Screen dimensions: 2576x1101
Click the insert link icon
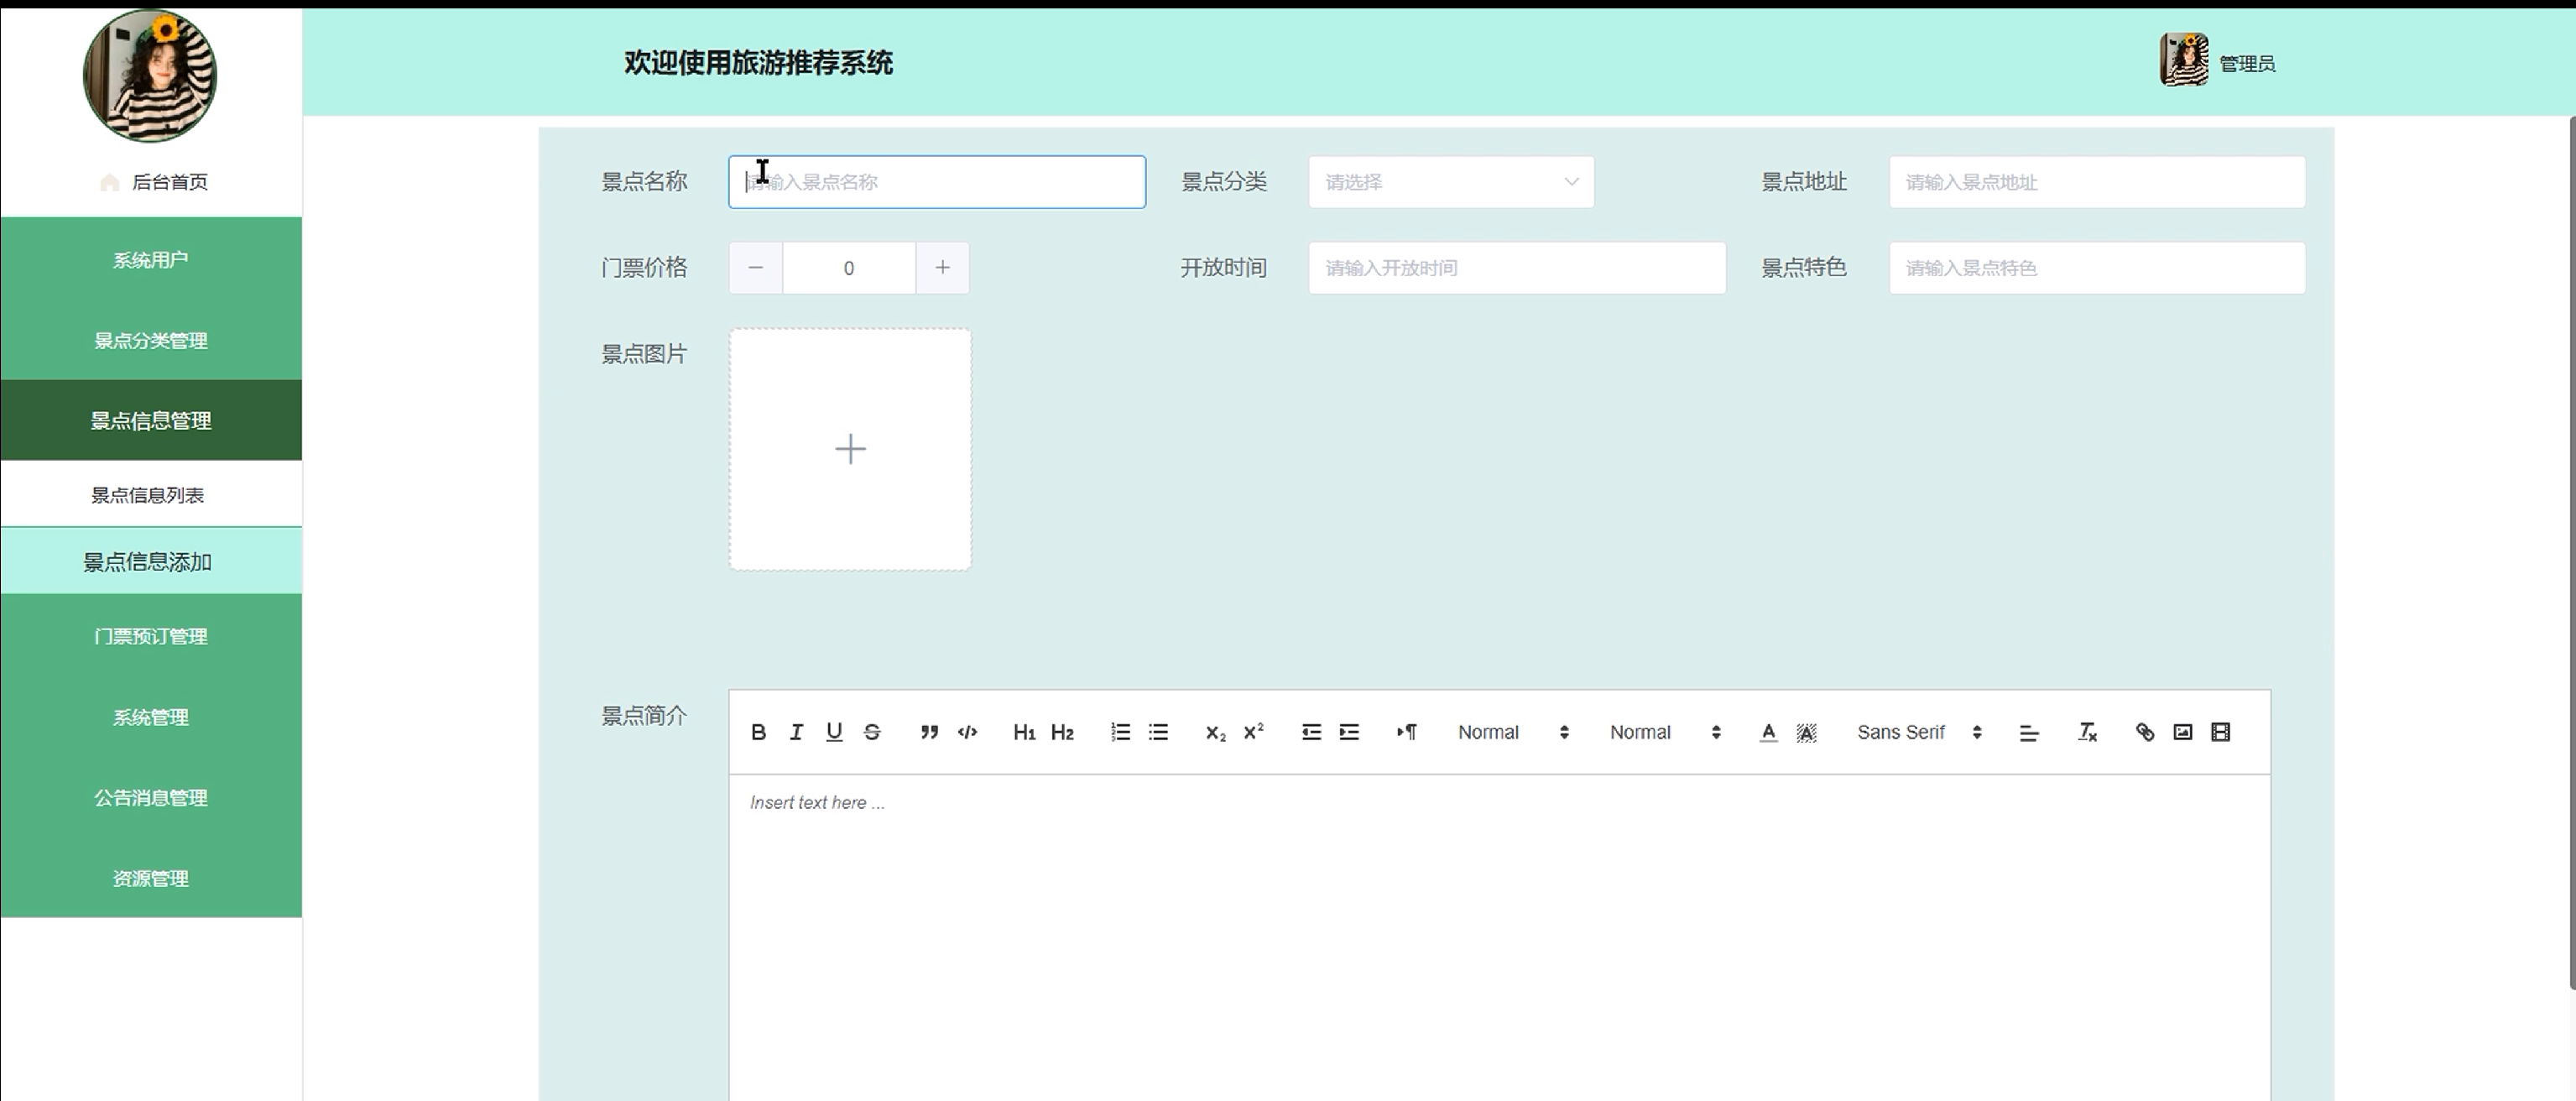click(2144, 732)
